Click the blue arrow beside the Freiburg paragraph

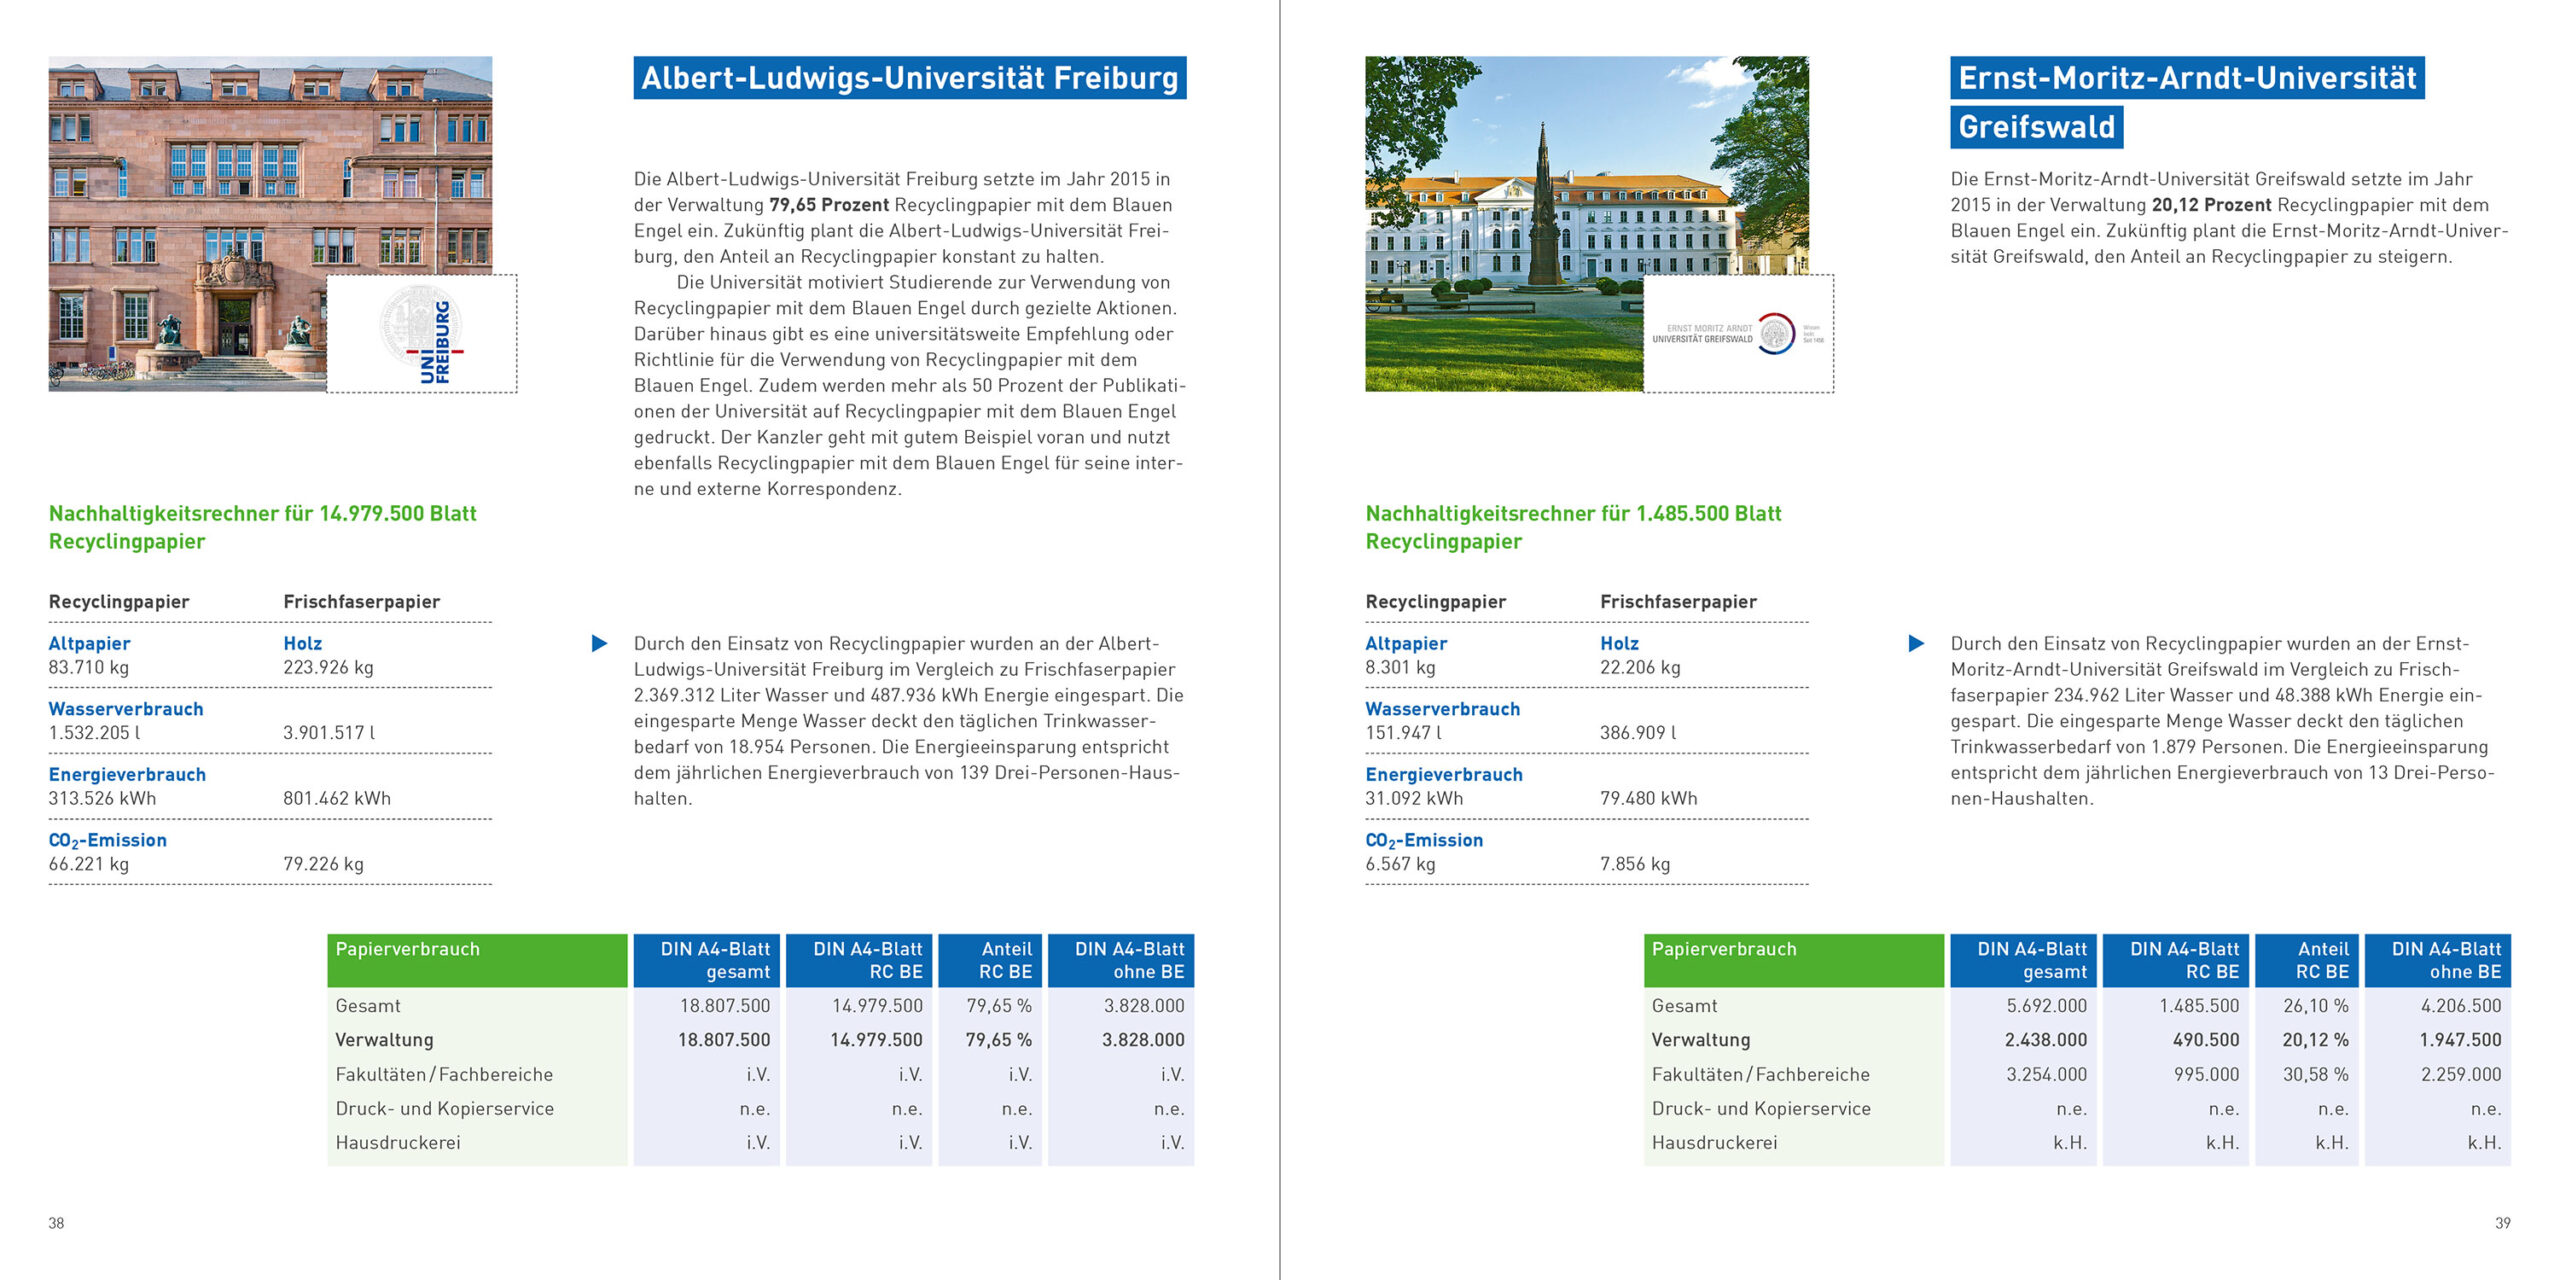[x=599, y=643]
